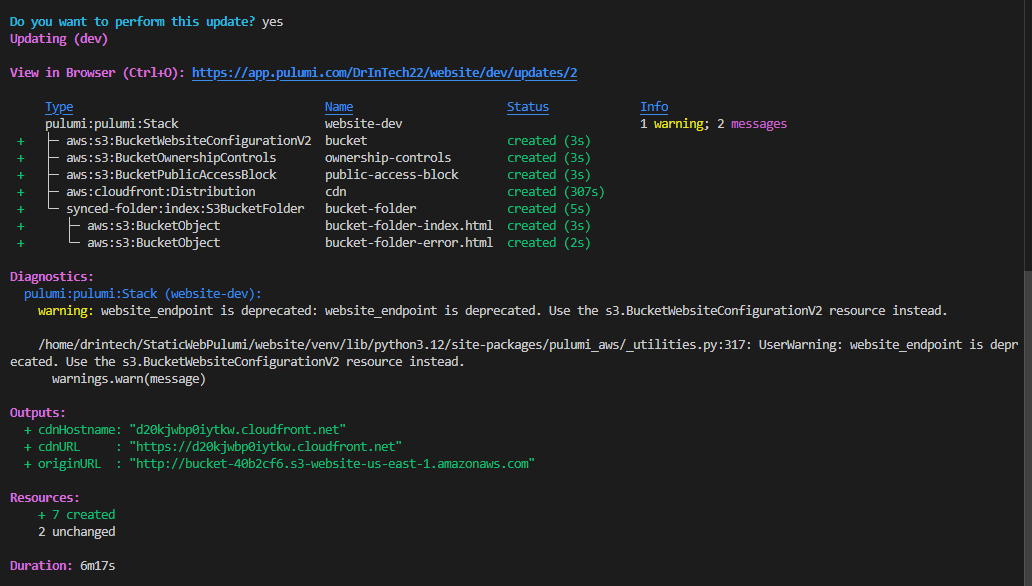Click the Name column header
1032x586 pixels.
(339, 107)
